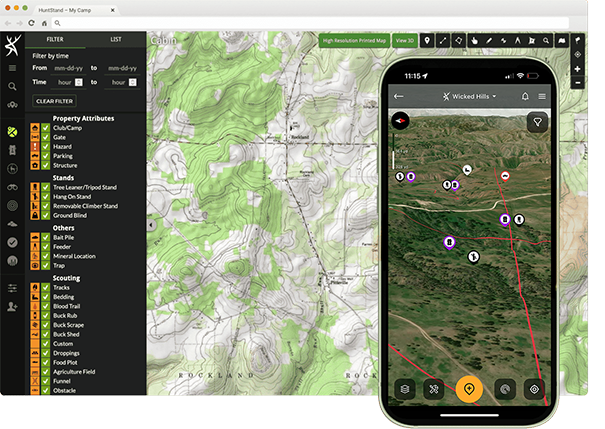This screenshot has height=429, width=605.
Task: Click the CLEAR FILTER button
Action: pyautogui.click(x=54, y=101)
